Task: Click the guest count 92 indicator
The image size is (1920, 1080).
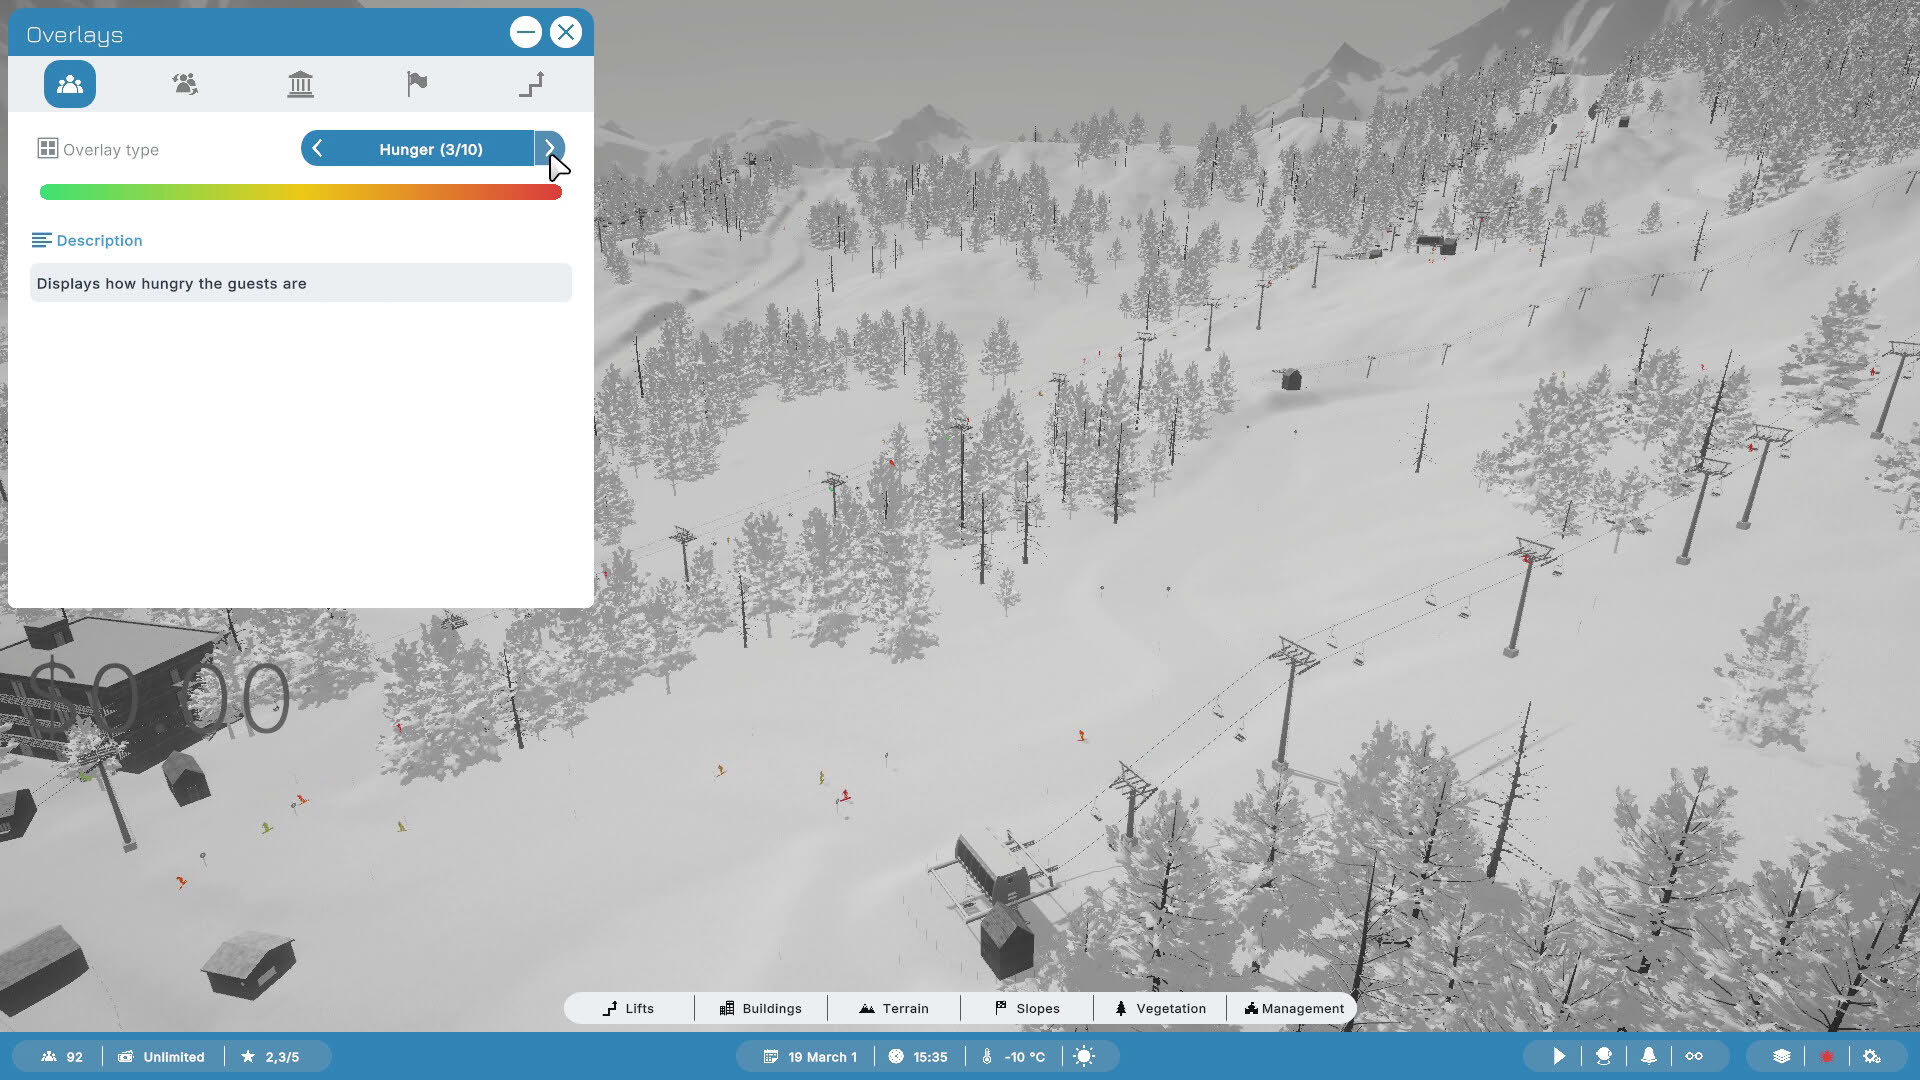Action: click(x=62, y=1057)
